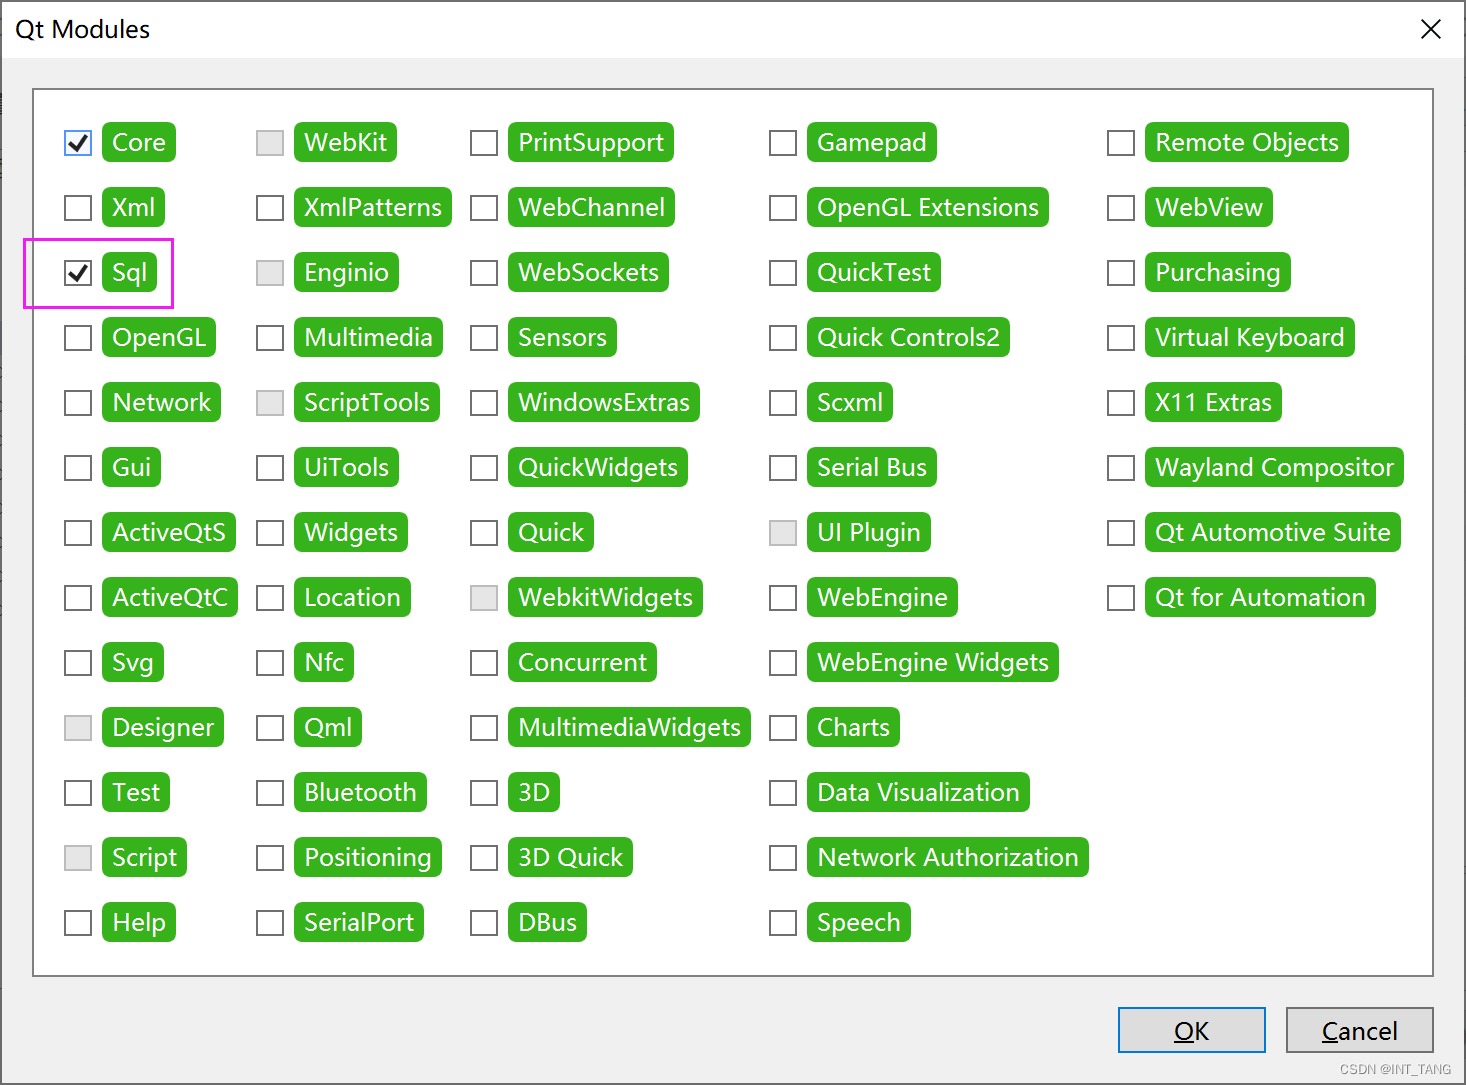Enable the SerialPort checkbox
The width and height of the screenshot is (1466, 1085).
270,923
